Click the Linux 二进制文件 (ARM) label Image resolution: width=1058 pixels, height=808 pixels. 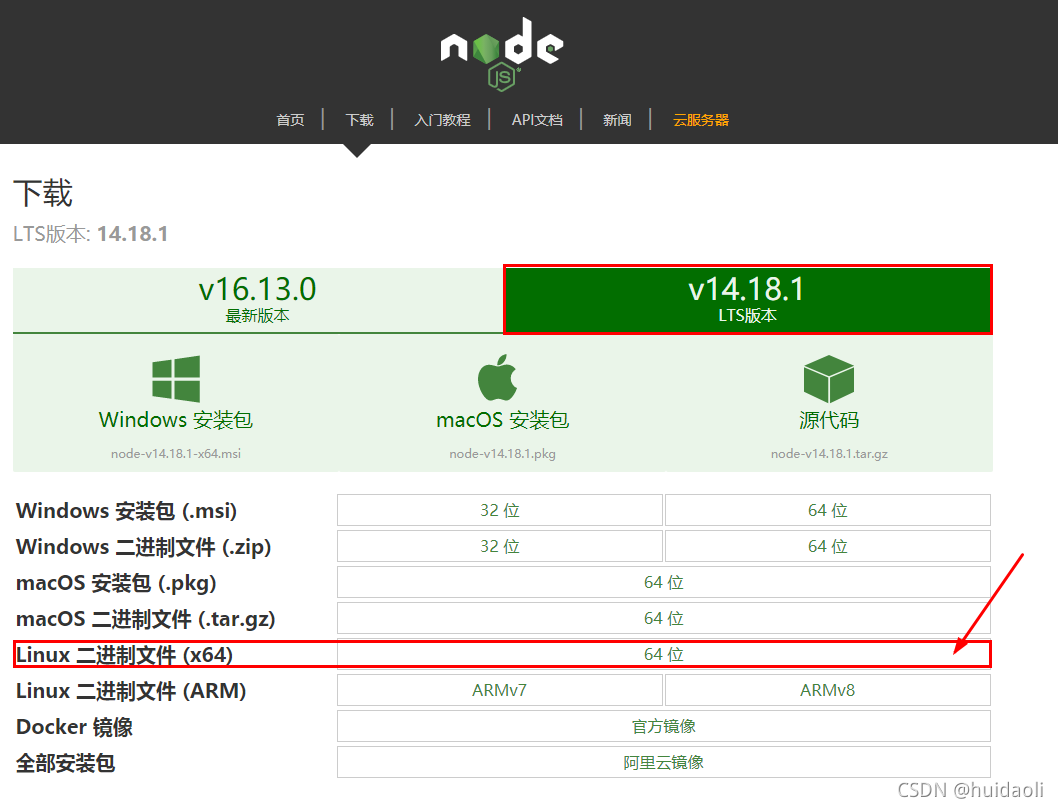(131, 691)
